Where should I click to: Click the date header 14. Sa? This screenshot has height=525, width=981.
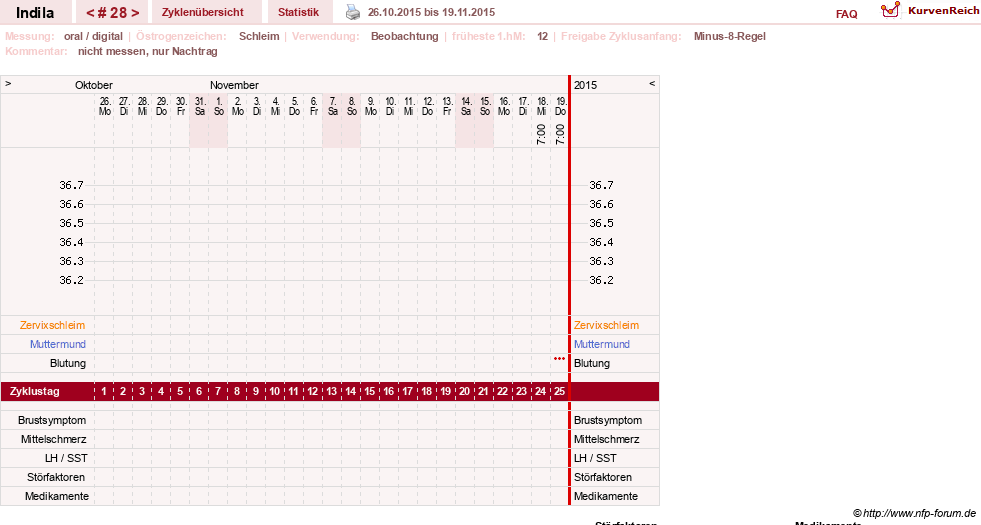pos(465,106)
